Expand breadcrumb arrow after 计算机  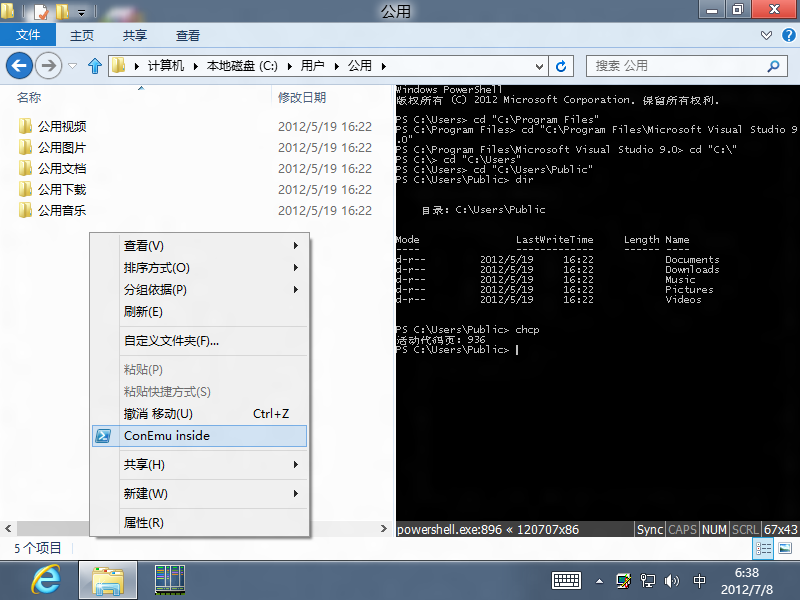pos(195,66)
